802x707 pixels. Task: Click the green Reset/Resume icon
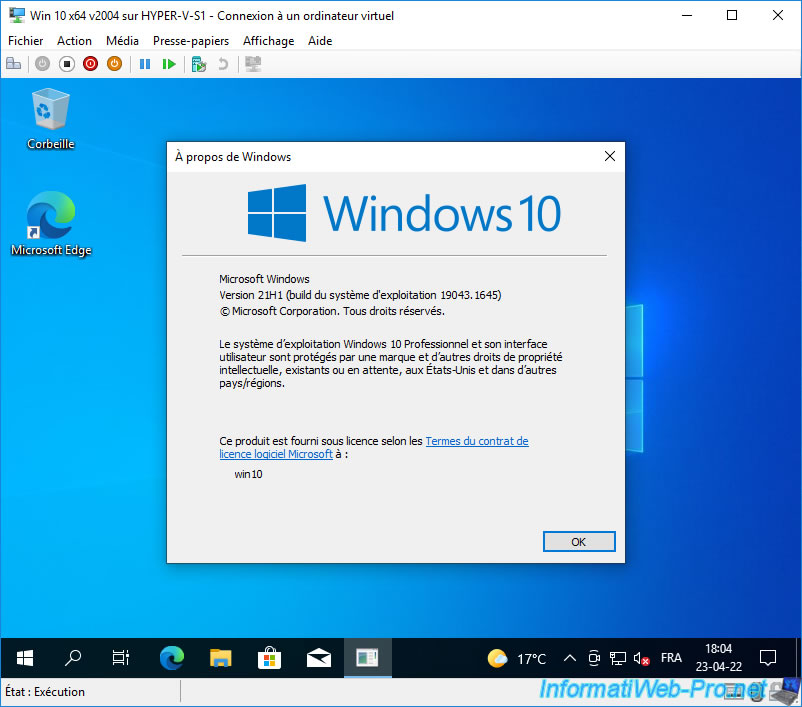click(169, 64)
